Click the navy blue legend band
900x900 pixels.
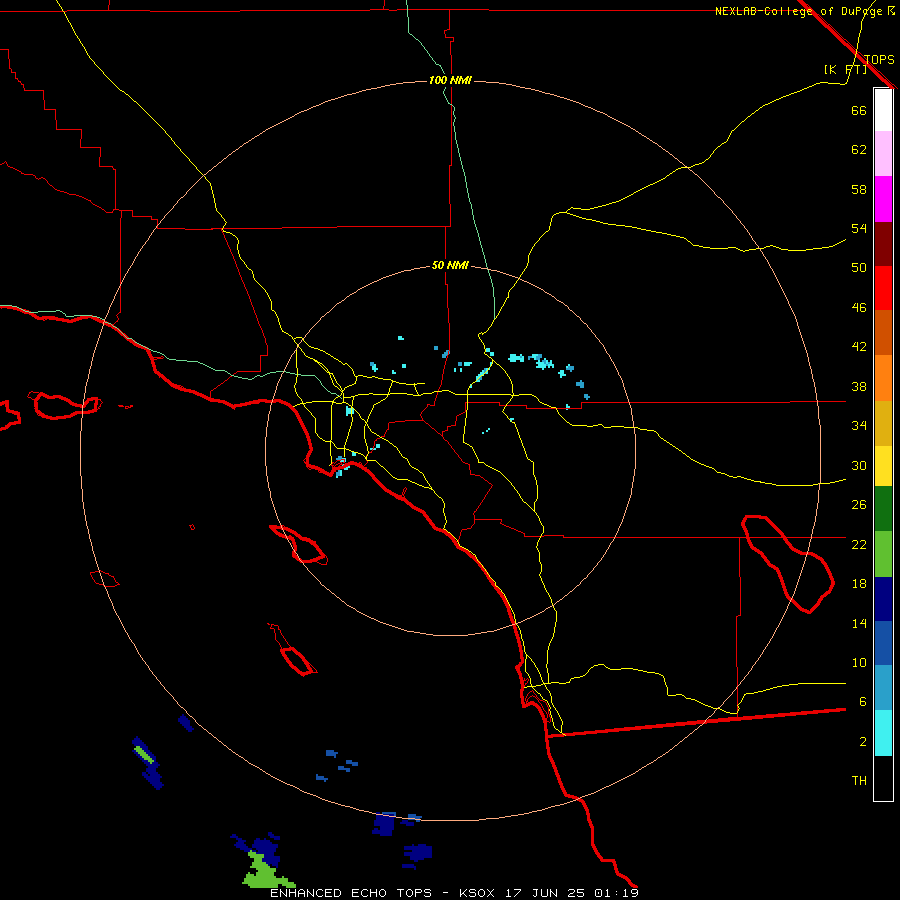point(883,599)
